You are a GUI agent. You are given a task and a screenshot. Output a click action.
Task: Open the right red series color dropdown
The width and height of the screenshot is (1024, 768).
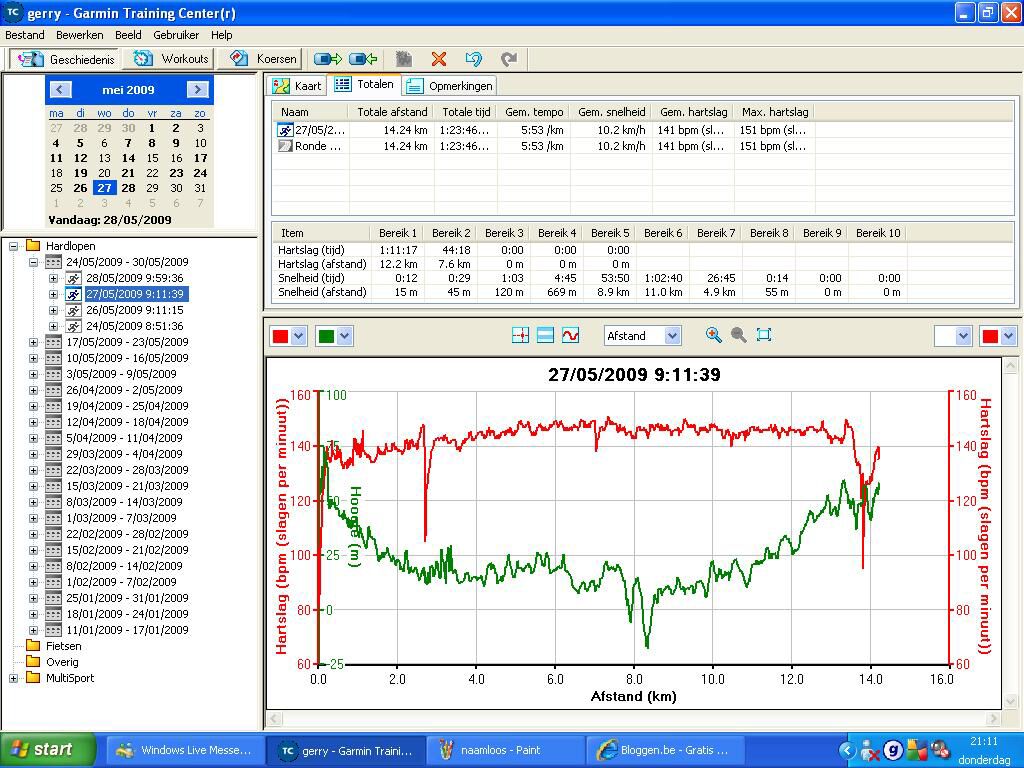[999, 336]
